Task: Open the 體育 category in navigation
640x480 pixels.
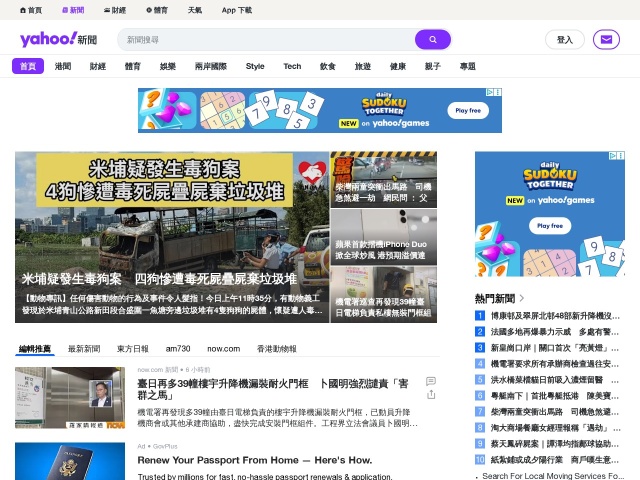Action: 133,66
